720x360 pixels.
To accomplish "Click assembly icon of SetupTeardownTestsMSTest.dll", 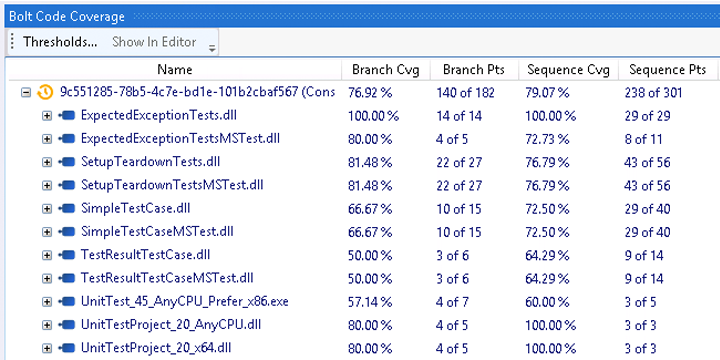I will click(x=67, y=186).
